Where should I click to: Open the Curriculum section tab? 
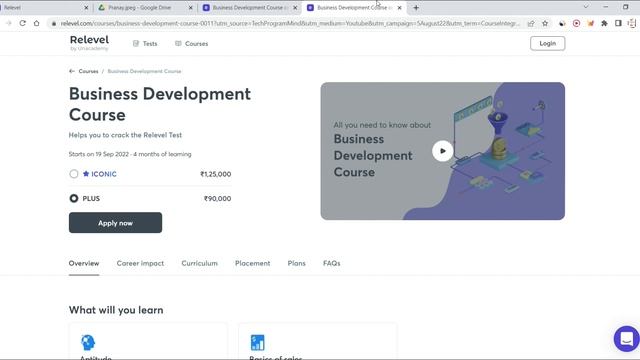tap(199, 263)
